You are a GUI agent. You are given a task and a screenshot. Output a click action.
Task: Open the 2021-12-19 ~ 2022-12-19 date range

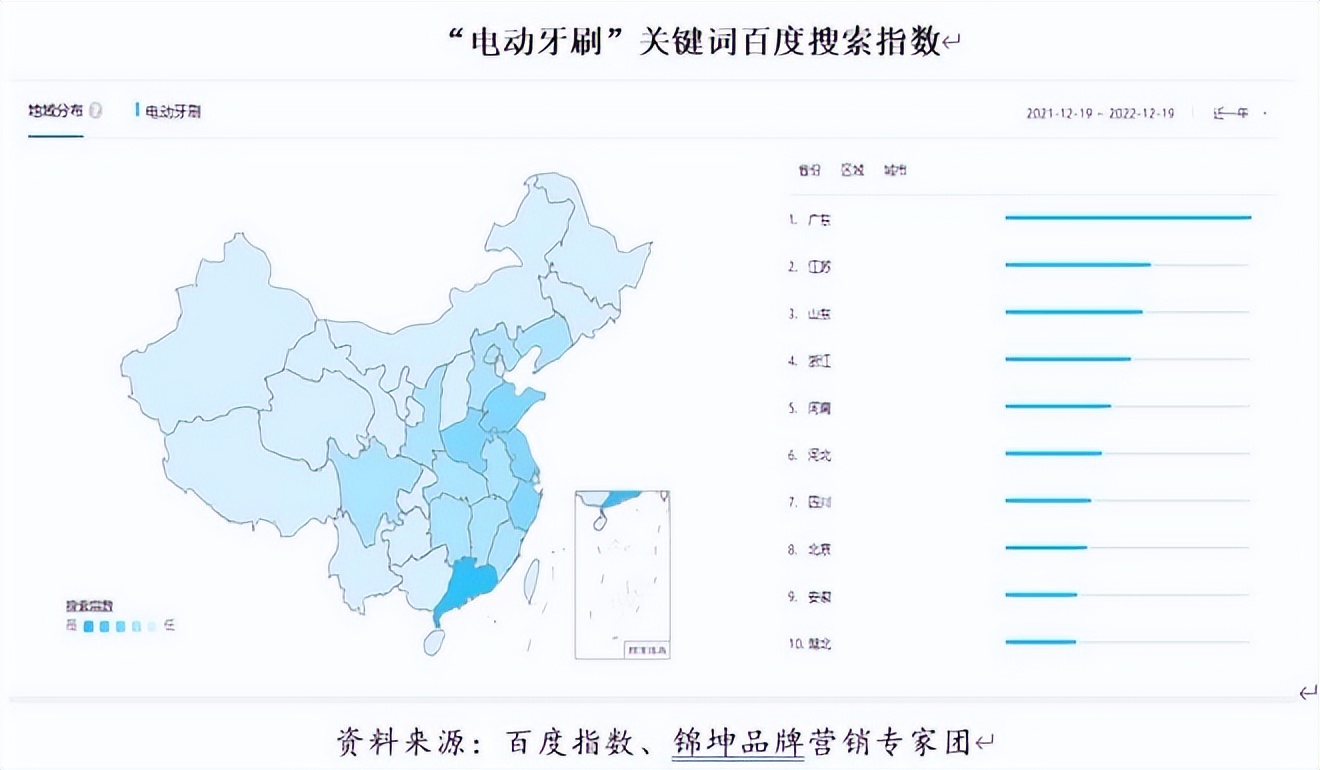click(1100, 113)
